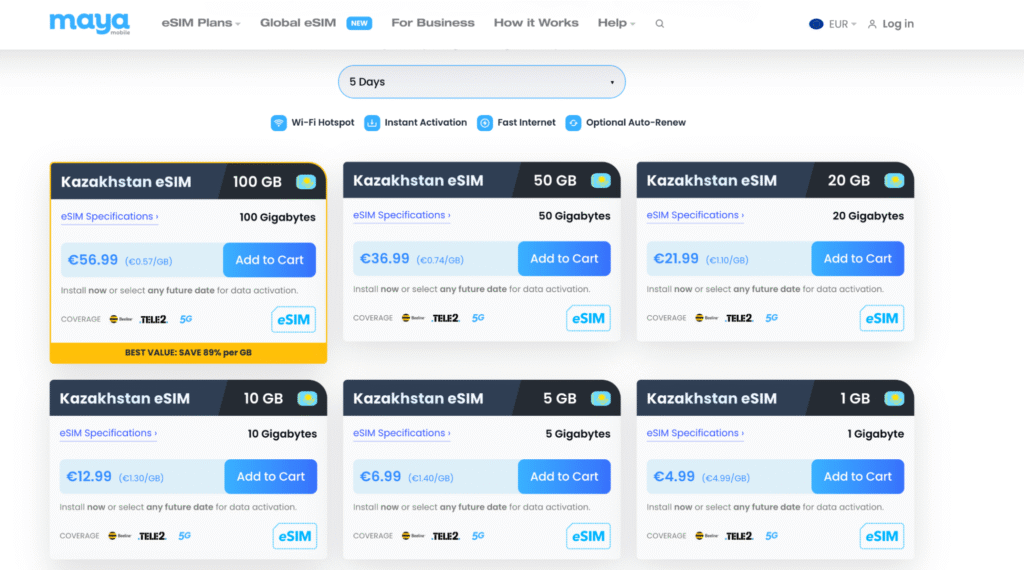Open the Global eSIM page
This screenshot has width=1024, height=570.
click(x=298, y=23)
